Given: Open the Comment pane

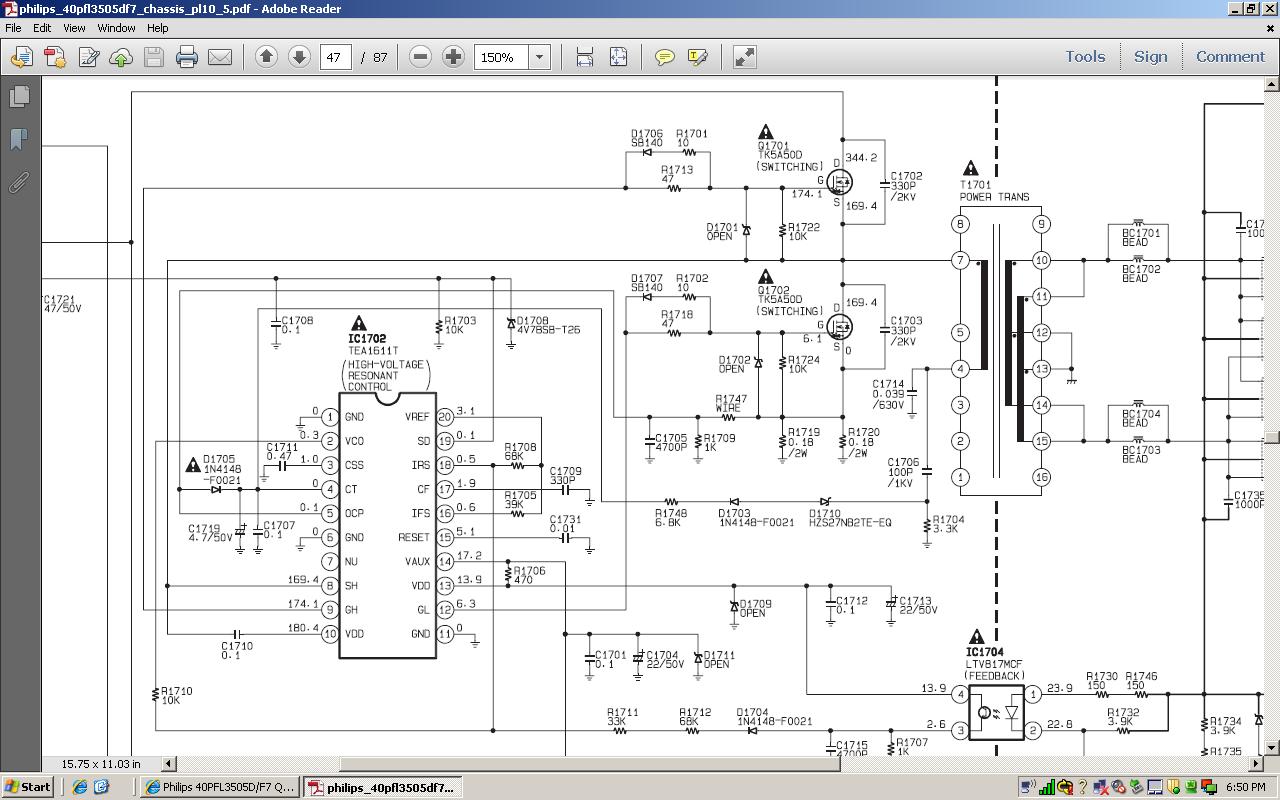Looking at the screenshot, I should [1230, 57].
